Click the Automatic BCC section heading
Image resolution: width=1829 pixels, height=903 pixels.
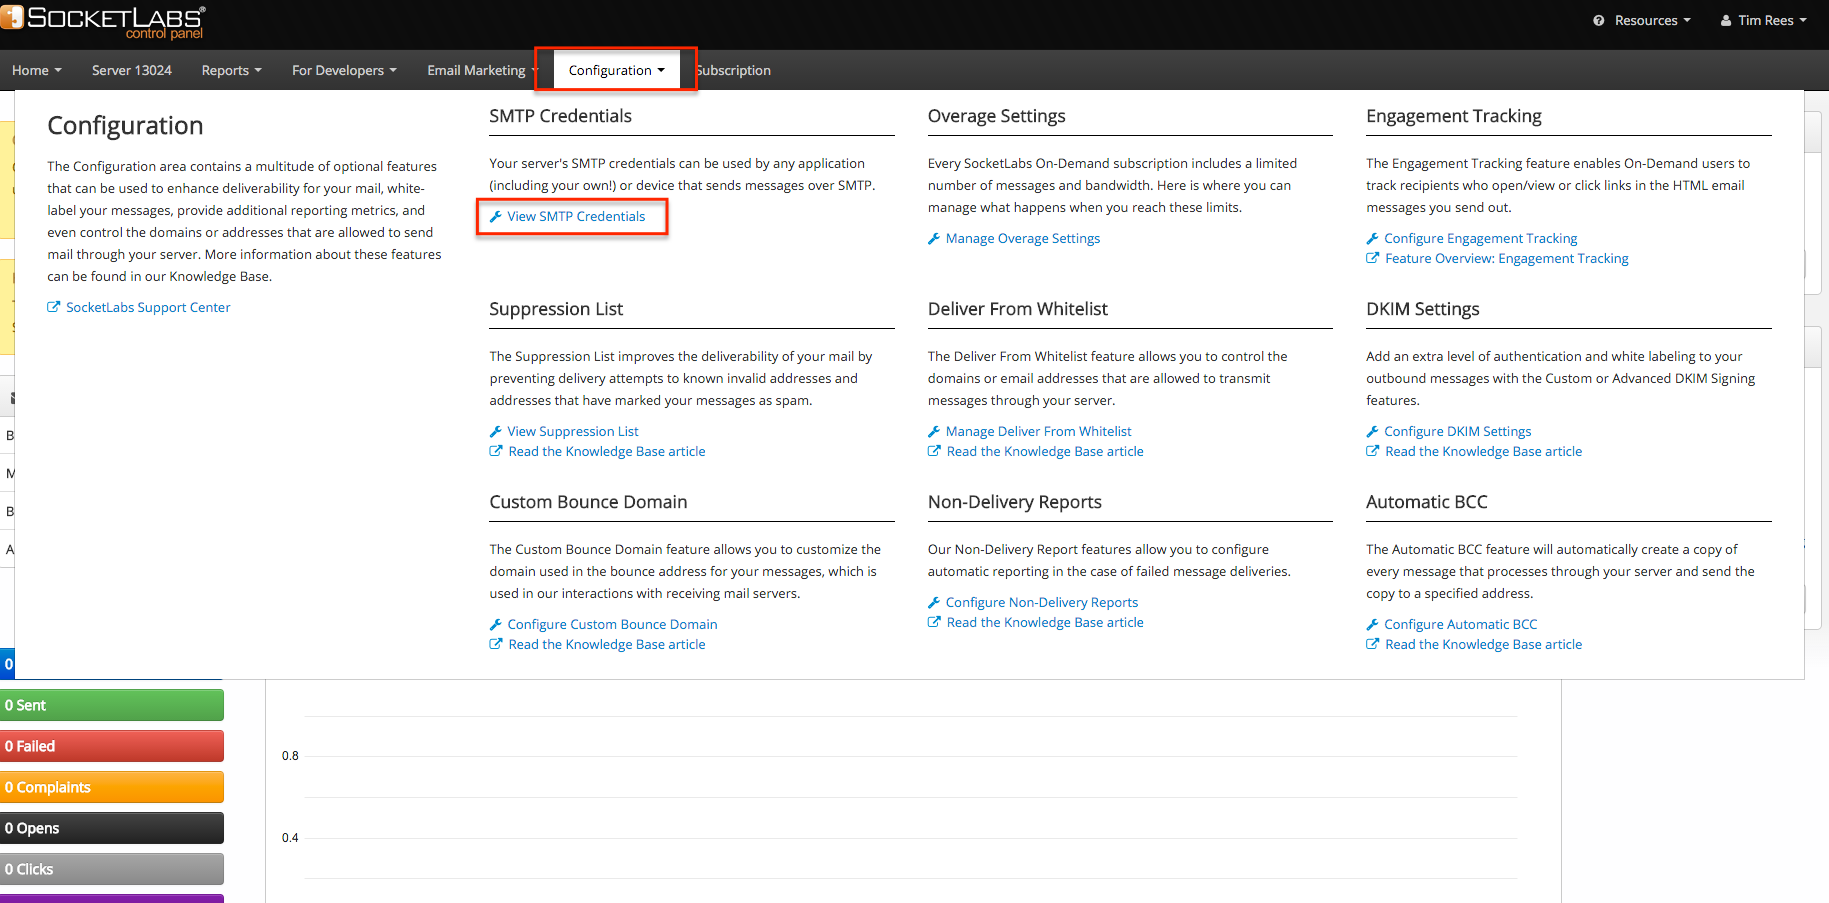tap(1426, 502)
